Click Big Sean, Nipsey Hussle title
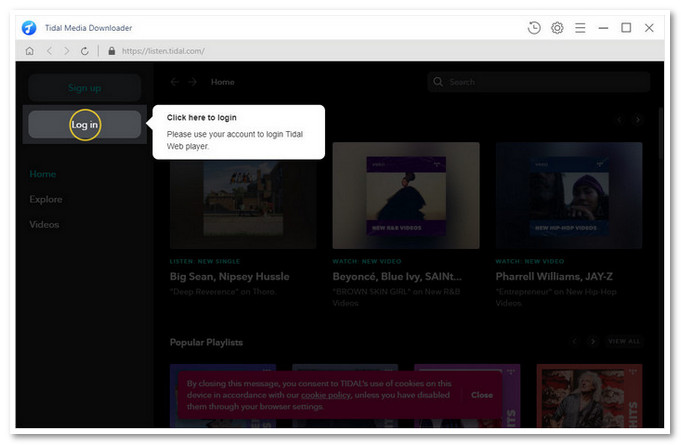681x445 pixels. coord(229,277)
